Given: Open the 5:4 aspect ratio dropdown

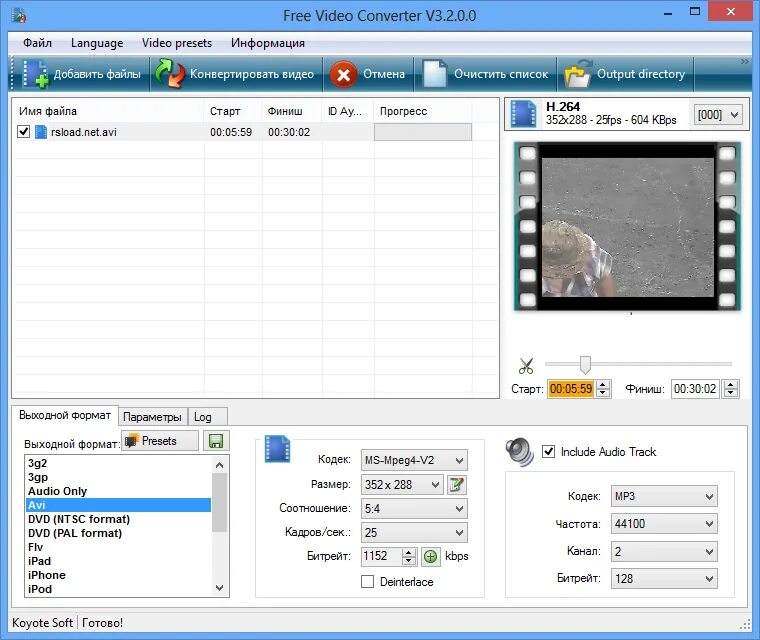Looking at the screenshot, I should pyautogui.click(x=414, y=509).
